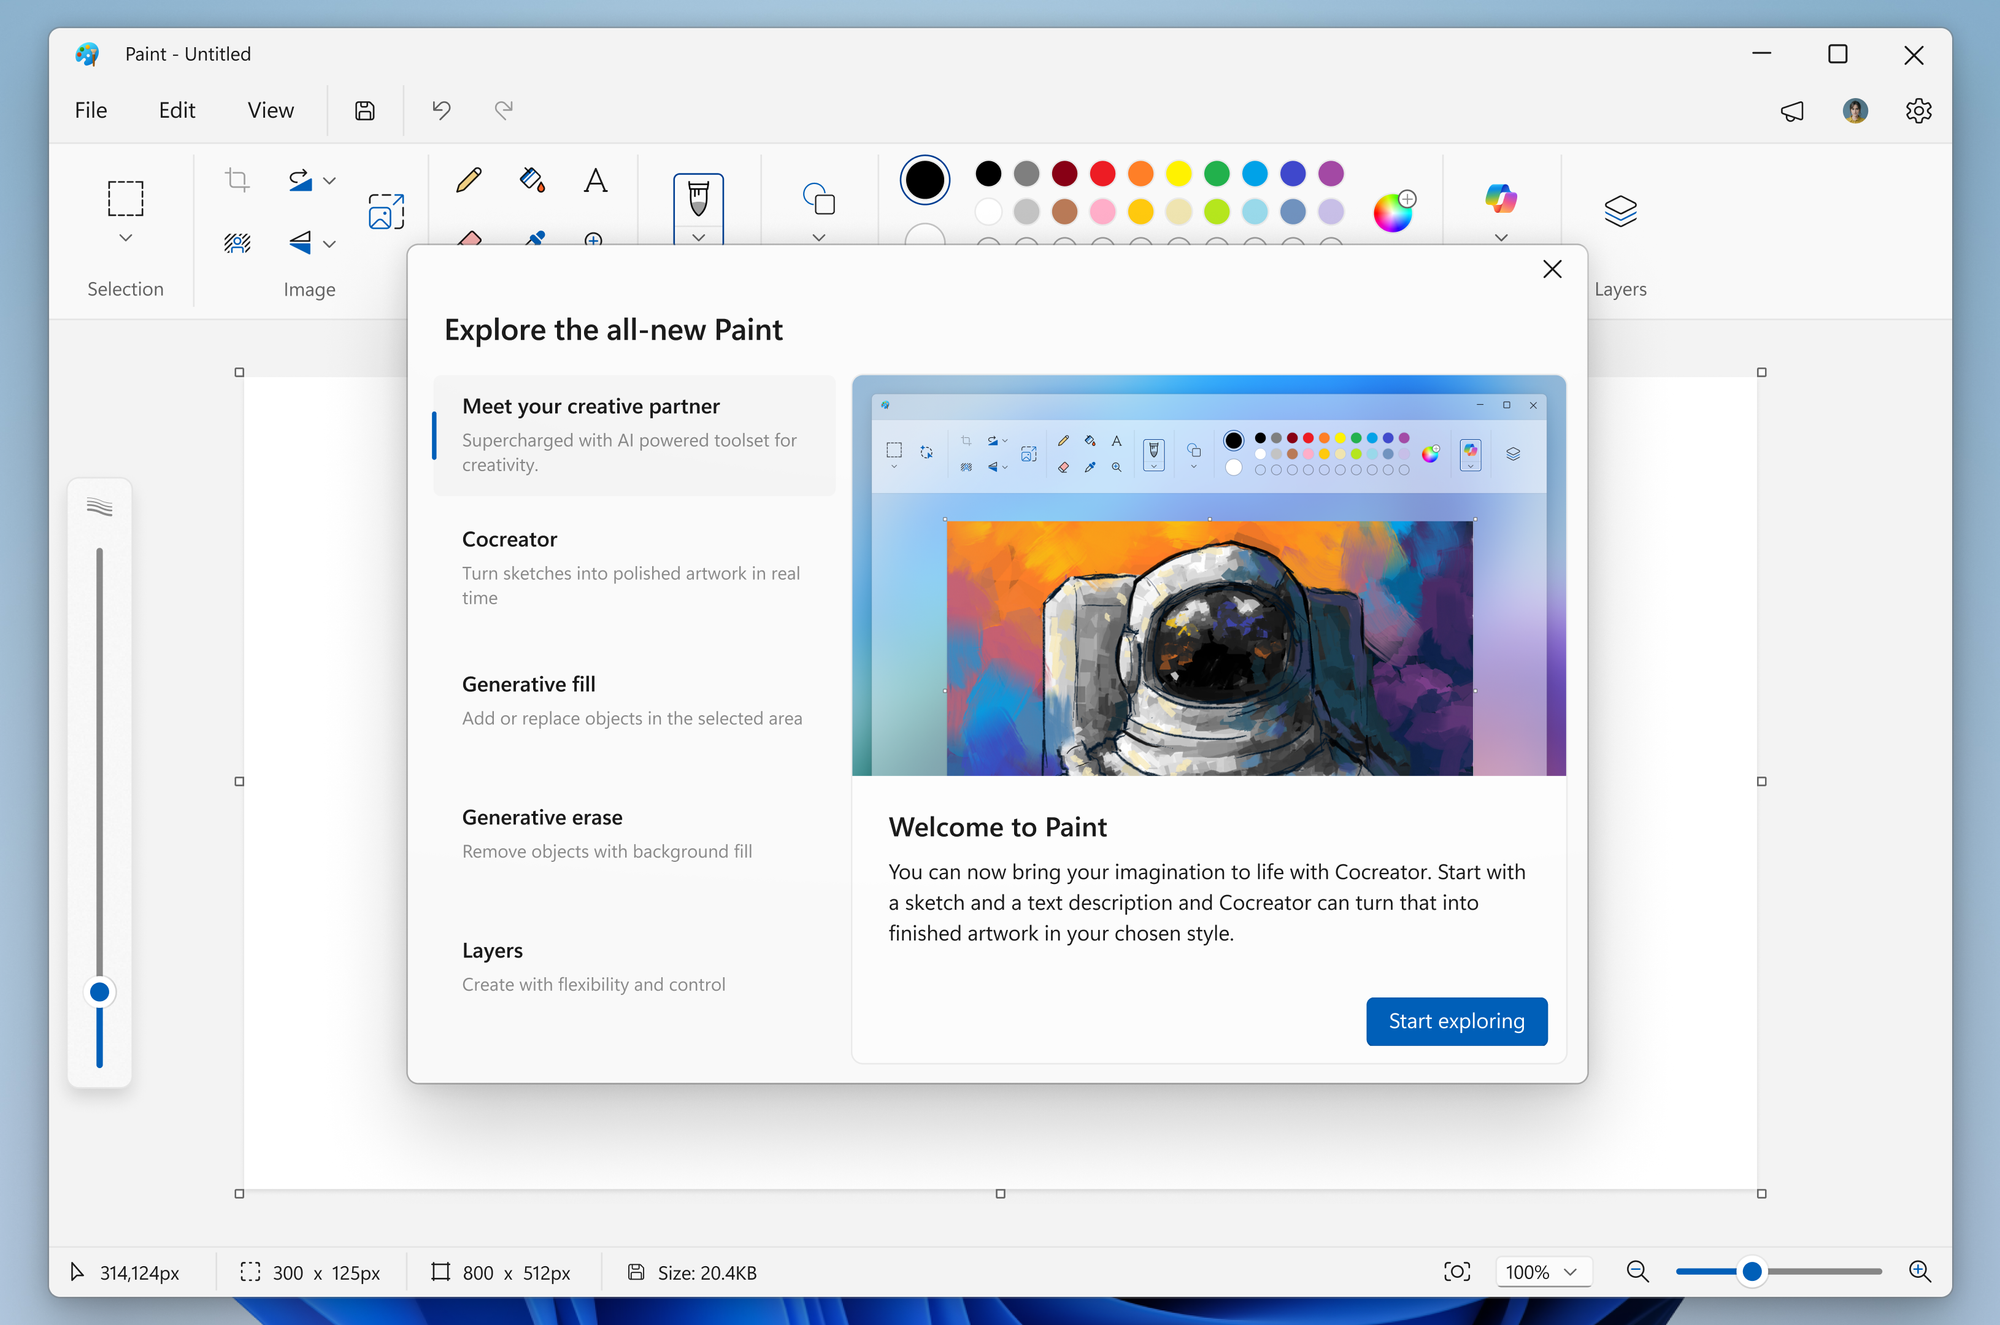Open the Brushes dropdown
Screen dimensions: 2000x1325
point(697,238)
